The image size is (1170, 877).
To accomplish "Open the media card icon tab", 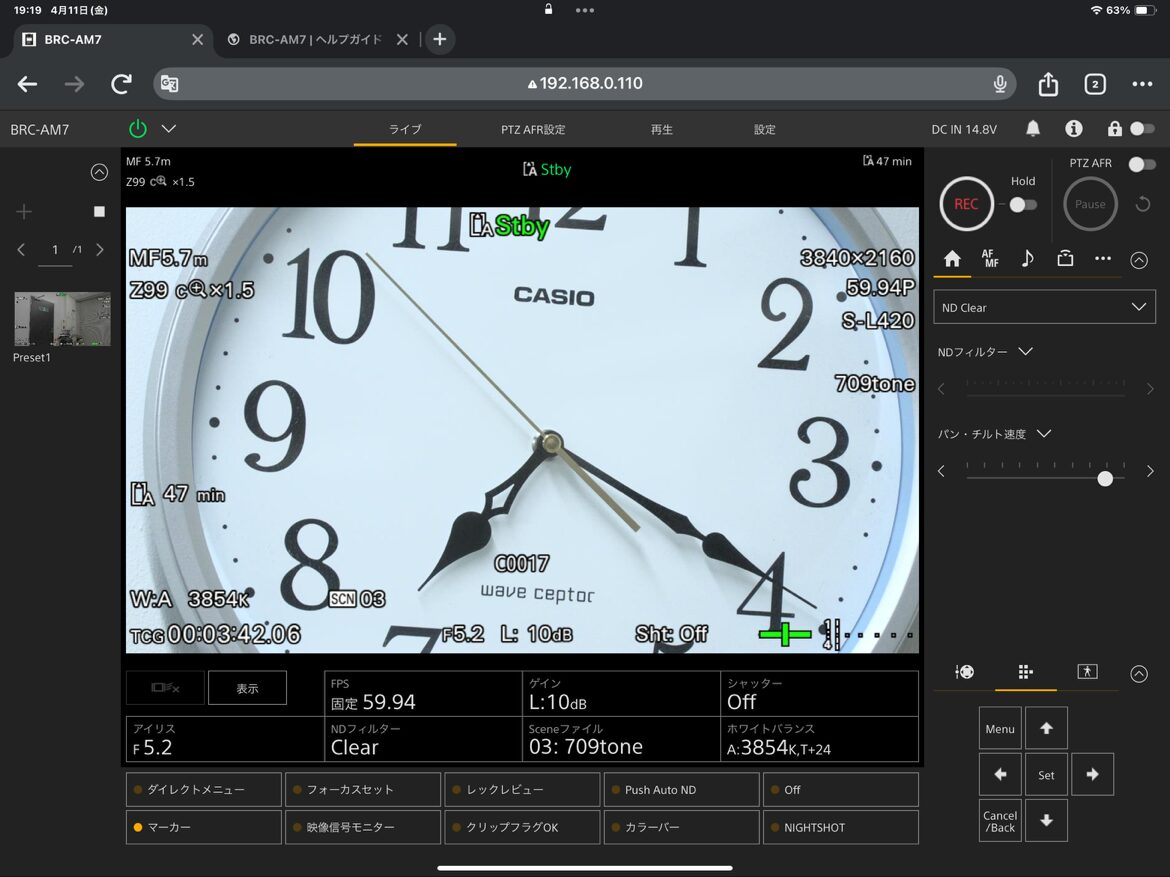I will pos(1066,259).
